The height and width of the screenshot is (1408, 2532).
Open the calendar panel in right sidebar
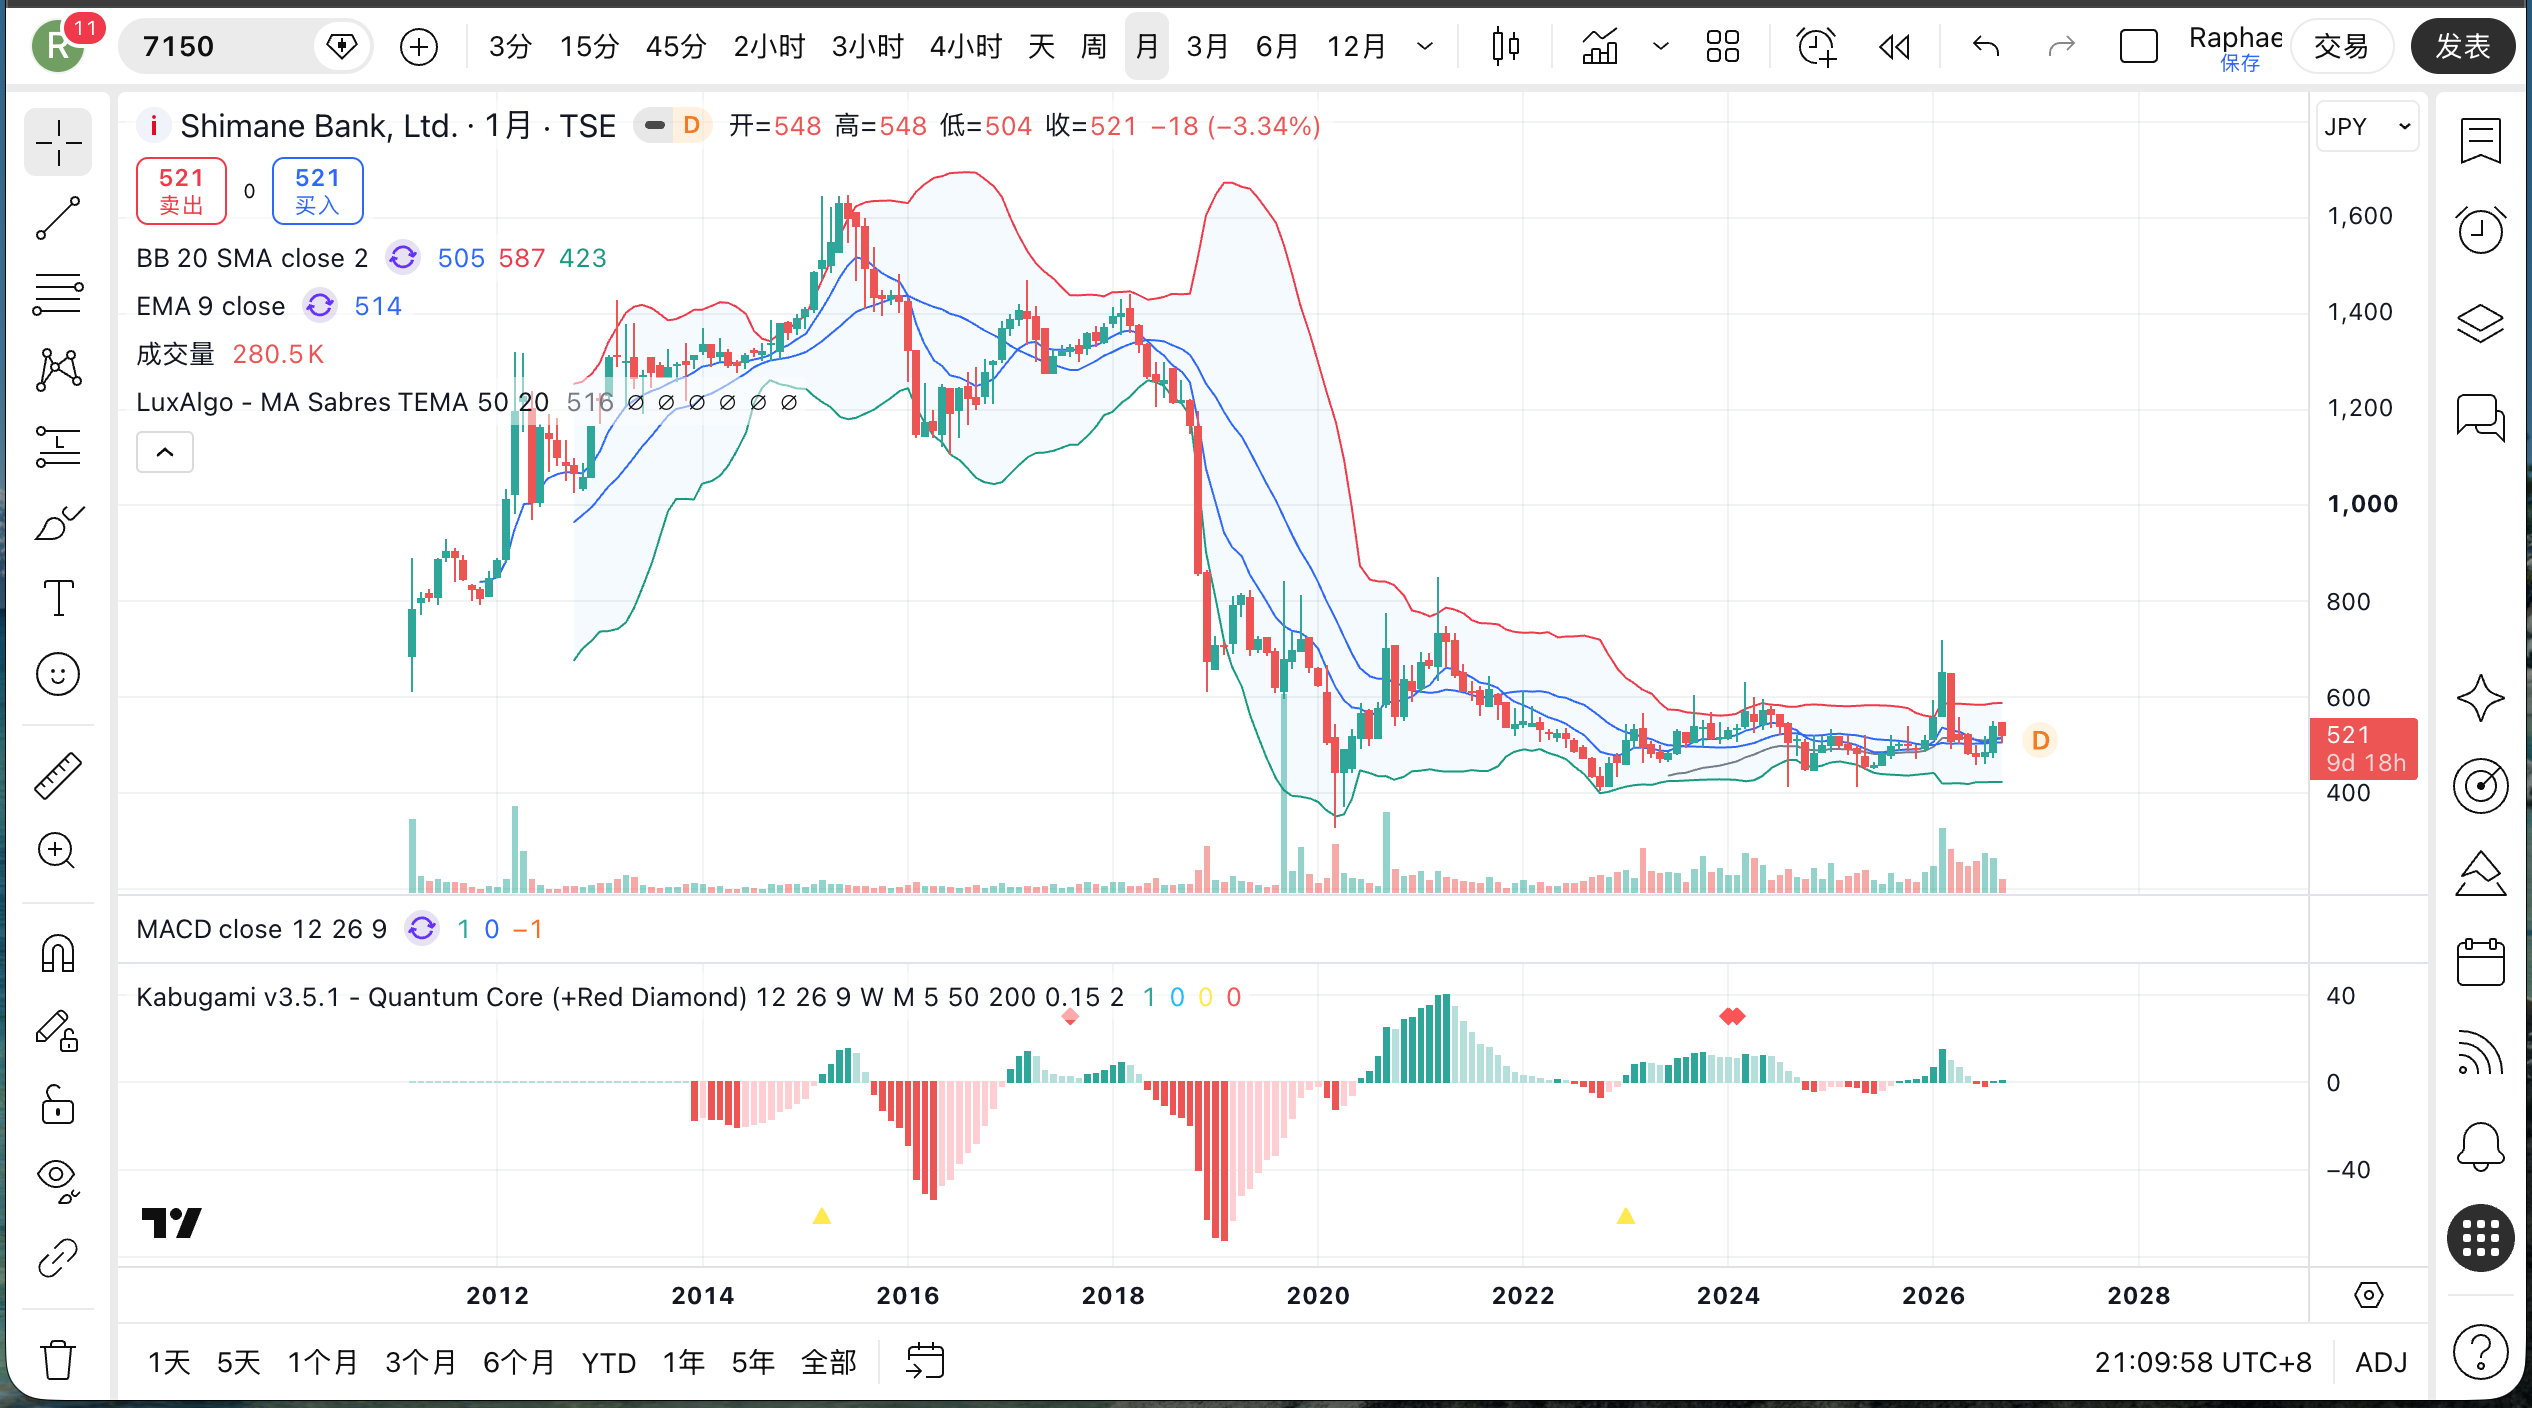[x=2481, y=962]
